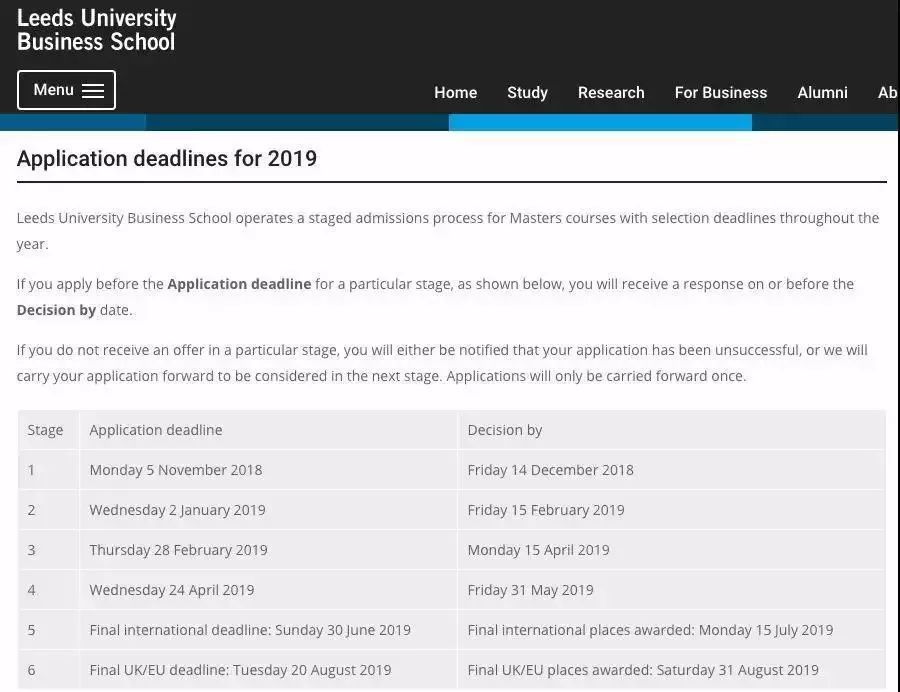Open the Menu hamburger button

coord(66,90)
